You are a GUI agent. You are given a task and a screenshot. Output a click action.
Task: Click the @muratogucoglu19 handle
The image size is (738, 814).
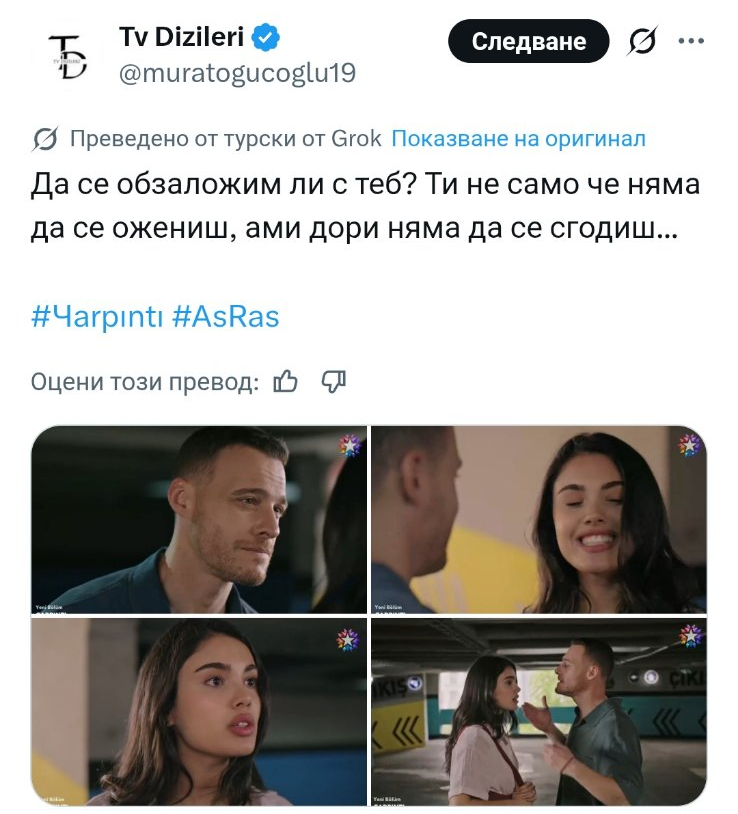point(237,73)
